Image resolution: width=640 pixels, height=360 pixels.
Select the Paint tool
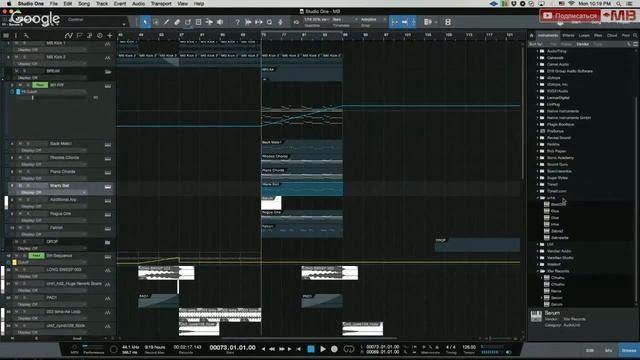[x=188, y=22]
